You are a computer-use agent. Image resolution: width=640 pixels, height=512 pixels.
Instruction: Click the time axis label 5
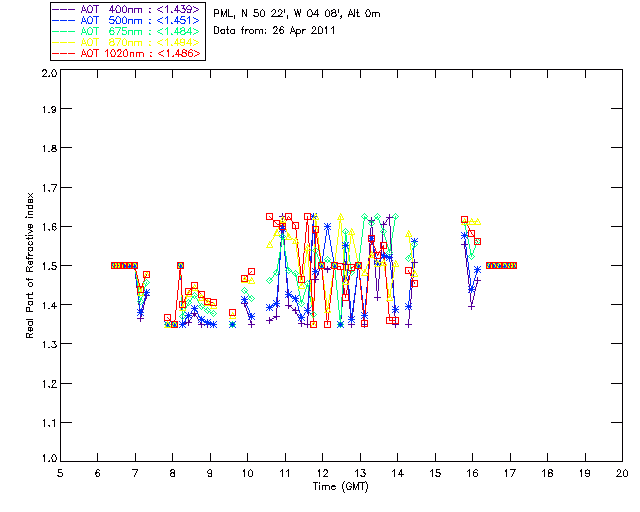click(x=60, y=473)
